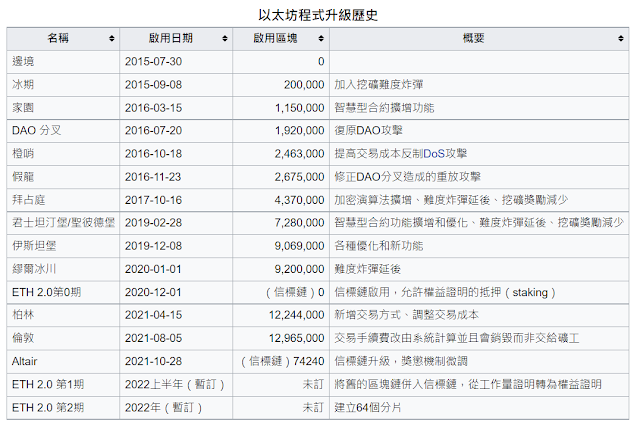Click the date 2021-10-28
Image resolution: width=640 pixels, height=433 pixels.
click(x=153, y=362)
